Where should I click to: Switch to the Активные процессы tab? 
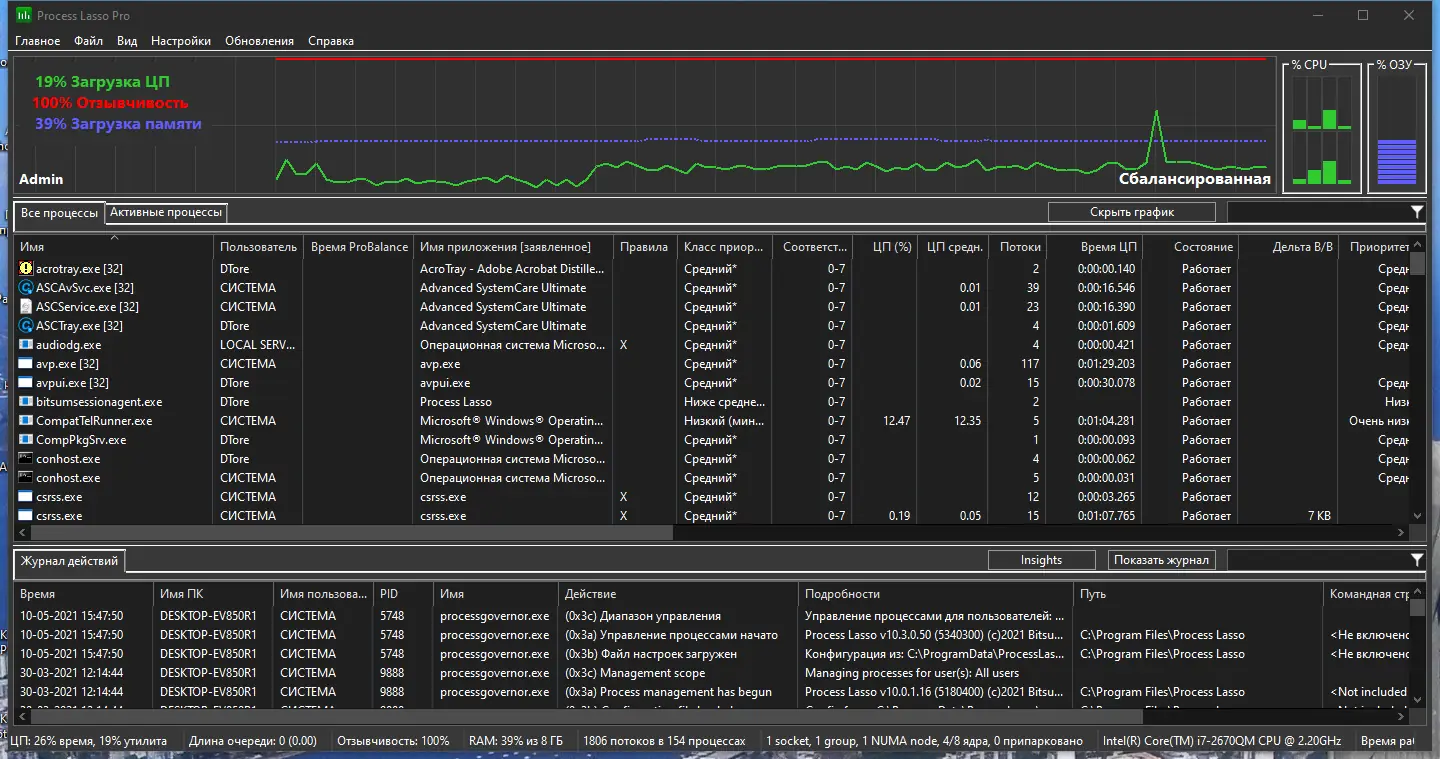[x=166, y=212]
